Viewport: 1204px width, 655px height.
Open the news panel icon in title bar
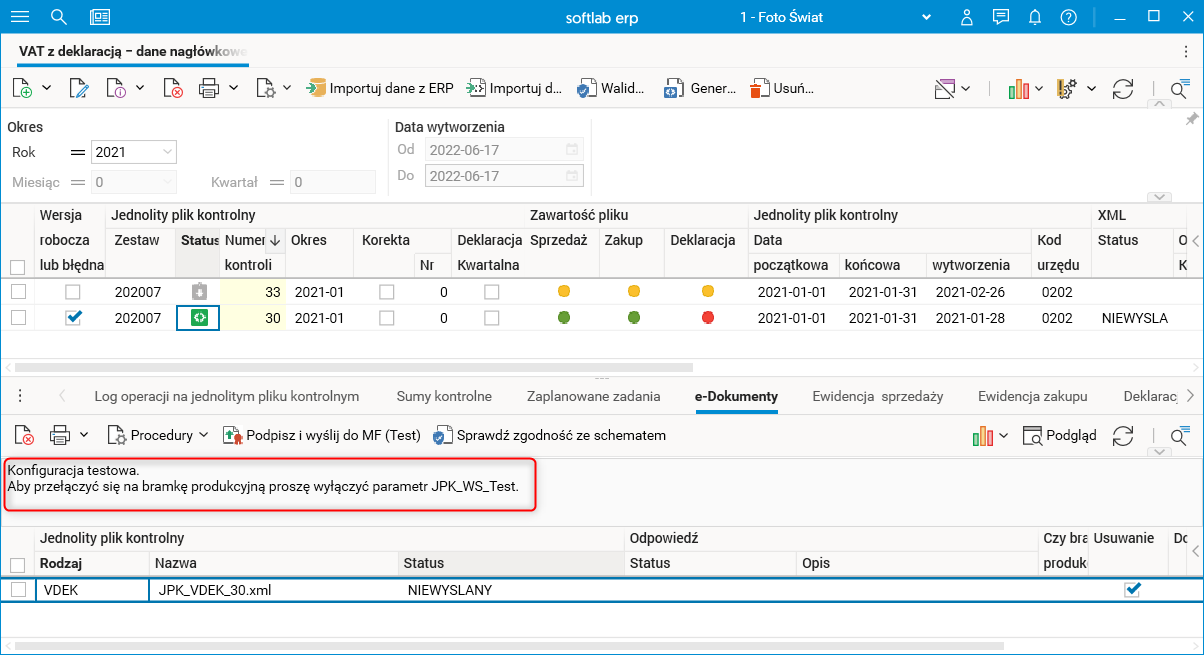[x=100, y=17]
